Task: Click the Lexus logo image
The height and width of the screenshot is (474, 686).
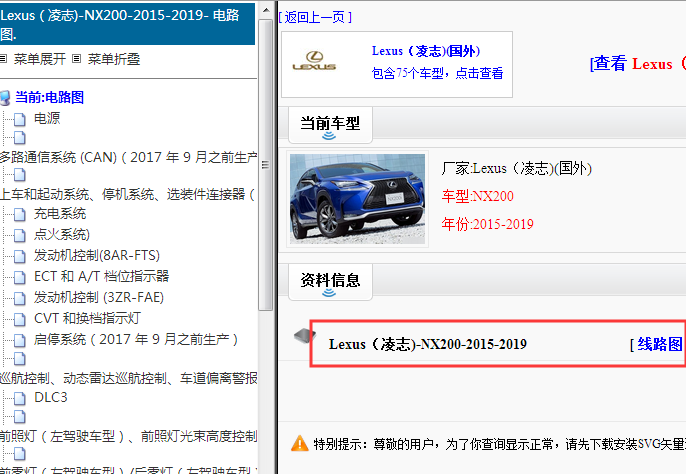Action: tap(314, 61)
